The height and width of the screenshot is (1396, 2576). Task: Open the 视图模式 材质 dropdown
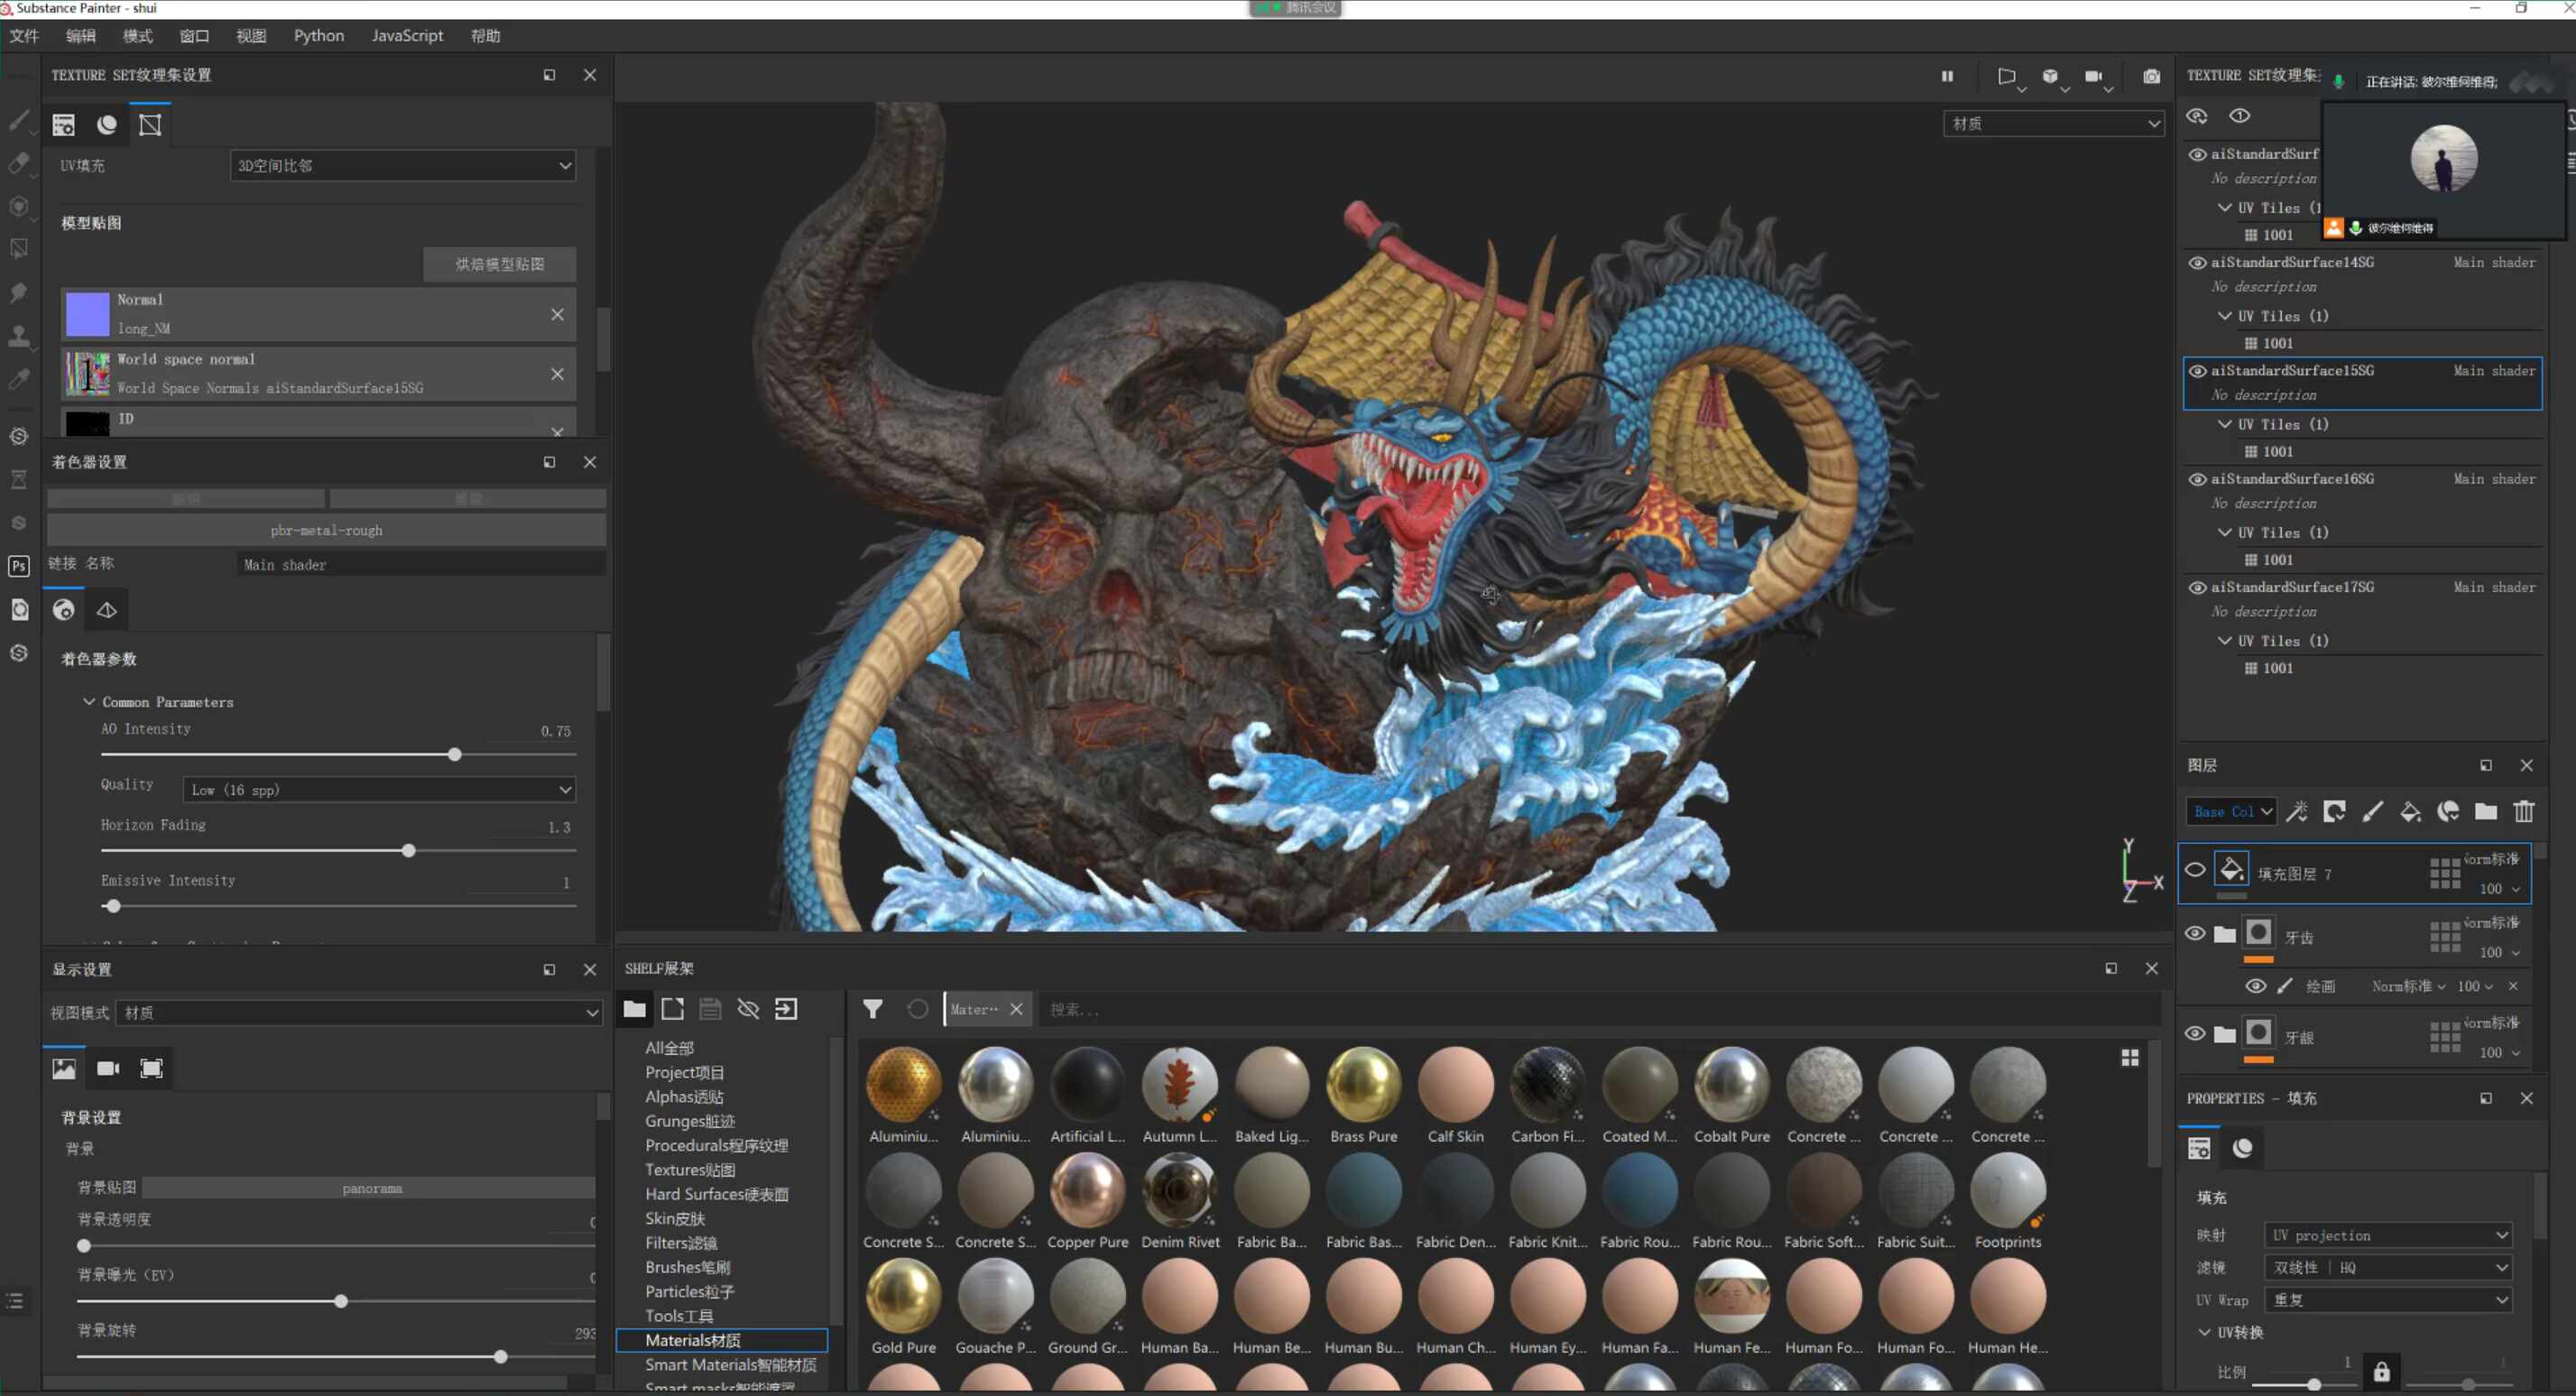point(359,1013)
